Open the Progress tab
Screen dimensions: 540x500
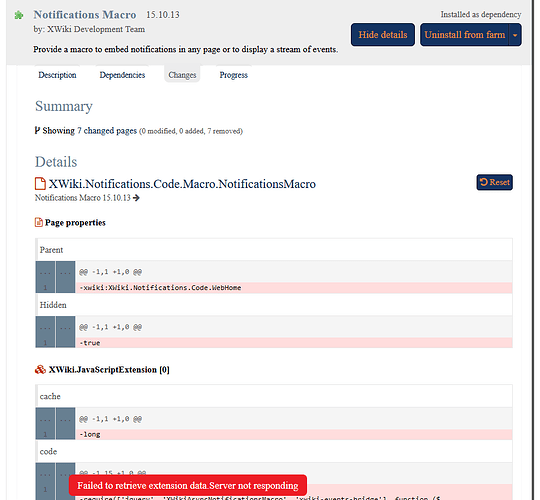coord(233,75)
